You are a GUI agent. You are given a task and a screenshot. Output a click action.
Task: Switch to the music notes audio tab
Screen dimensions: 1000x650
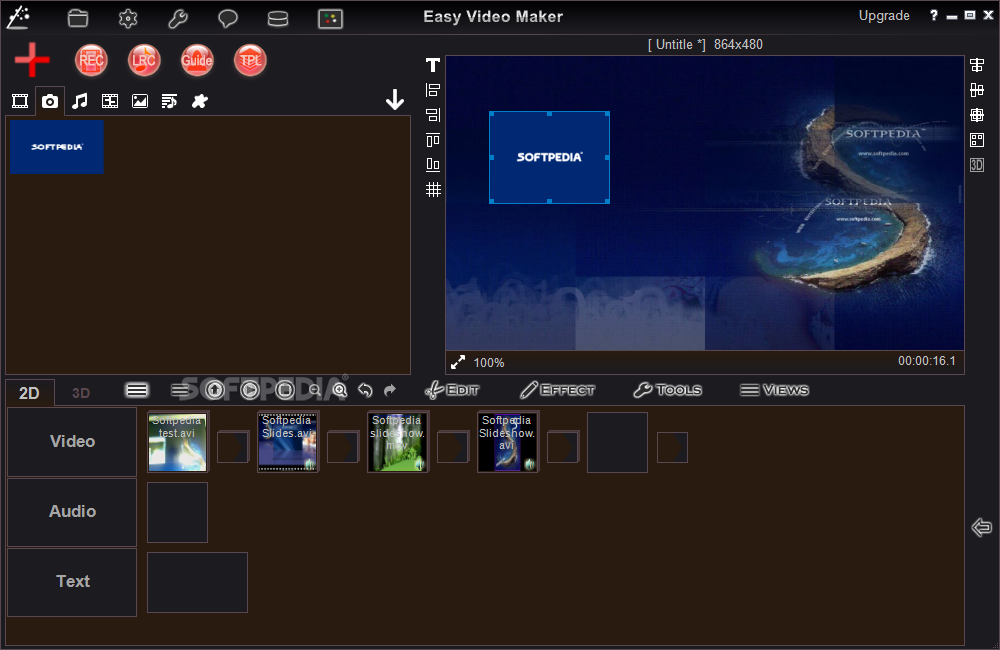80,101
